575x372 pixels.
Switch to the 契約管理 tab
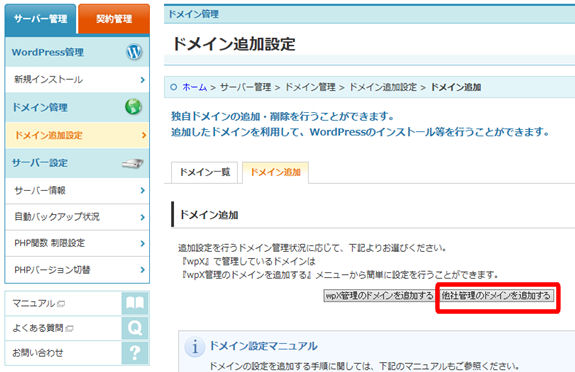(x=114, y=19)
